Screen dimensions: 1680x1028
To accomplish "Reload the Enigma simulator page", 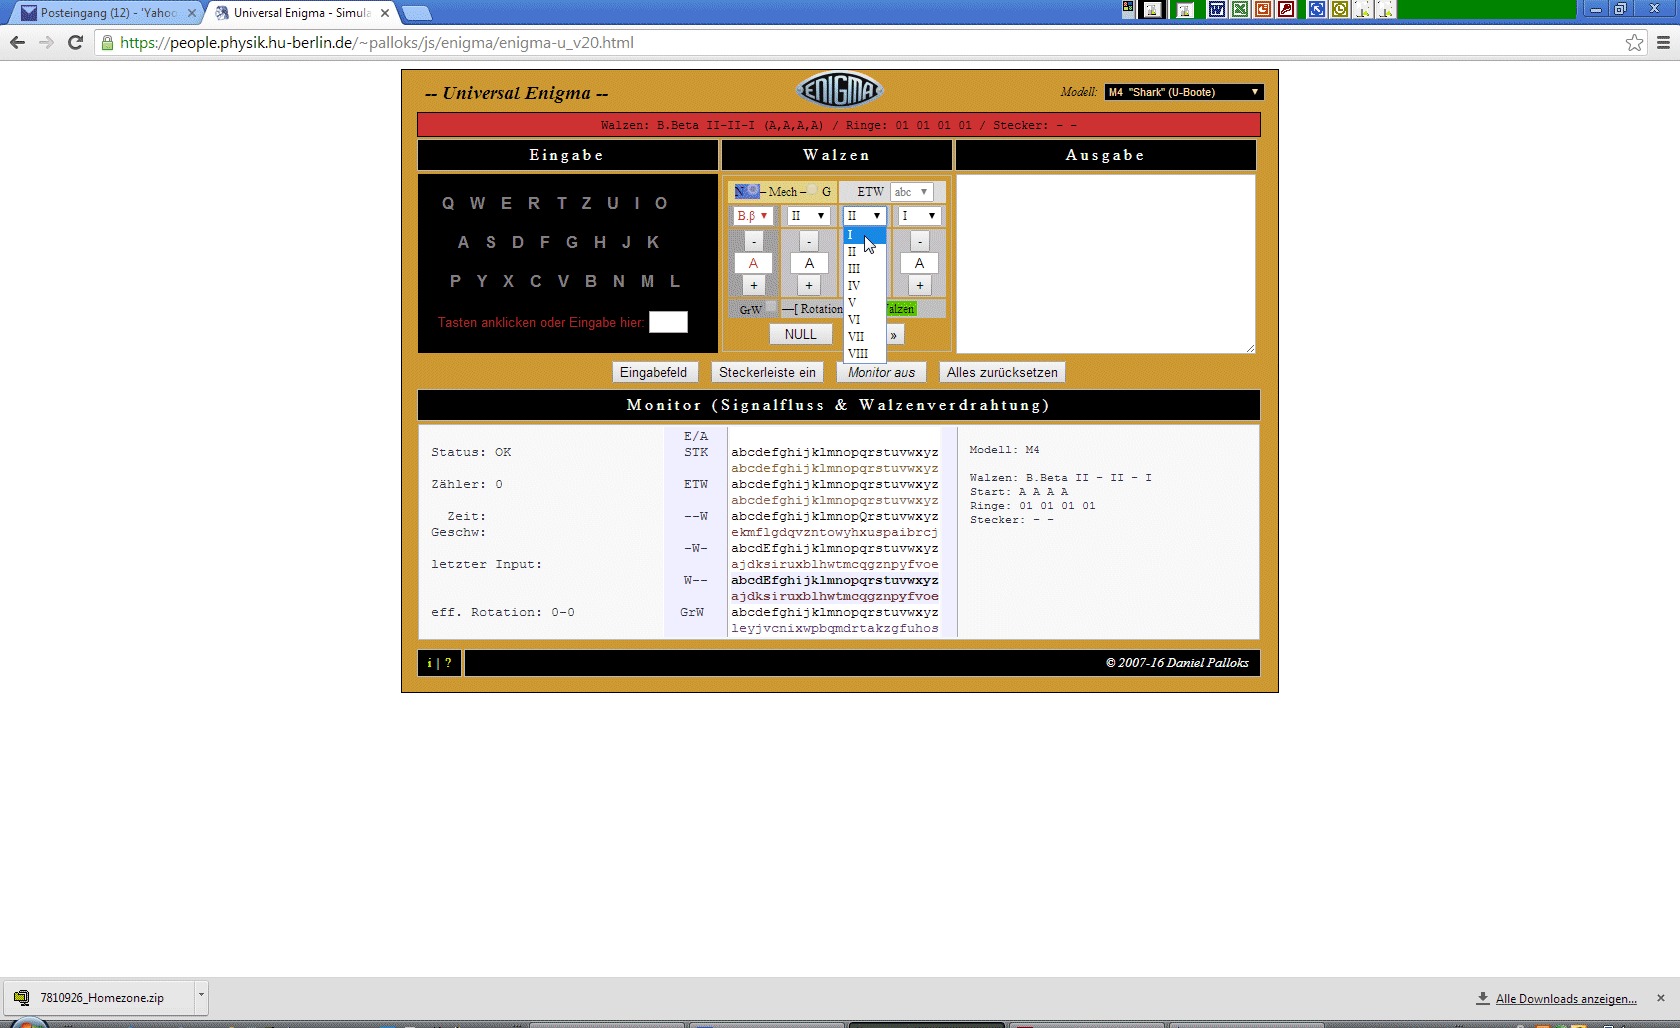I will [75, 42].
